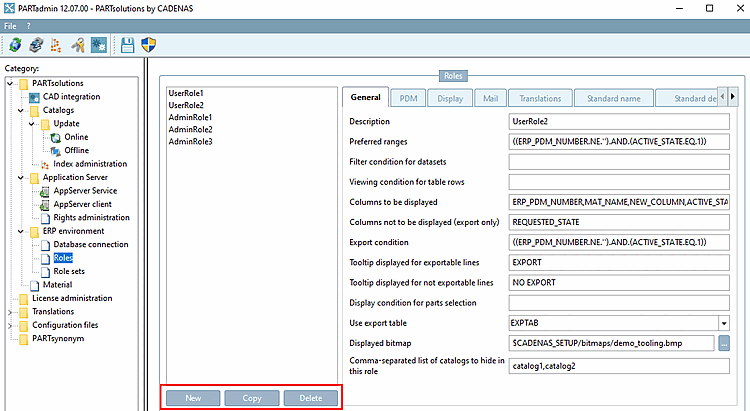Click the Filter condition for datasets field
750x411 pixels.
(x=619, y=162)
